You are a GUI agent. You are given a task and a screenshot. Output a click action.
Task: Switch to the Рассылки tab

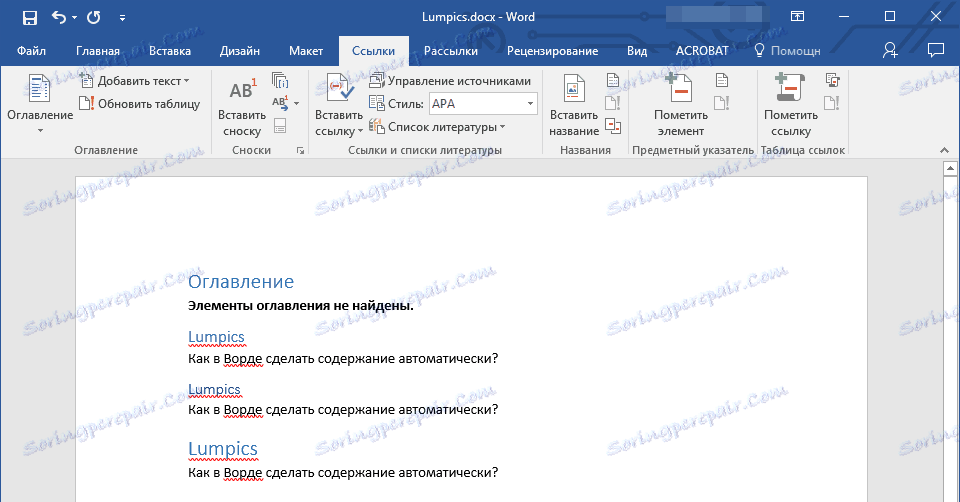point(451,51)
